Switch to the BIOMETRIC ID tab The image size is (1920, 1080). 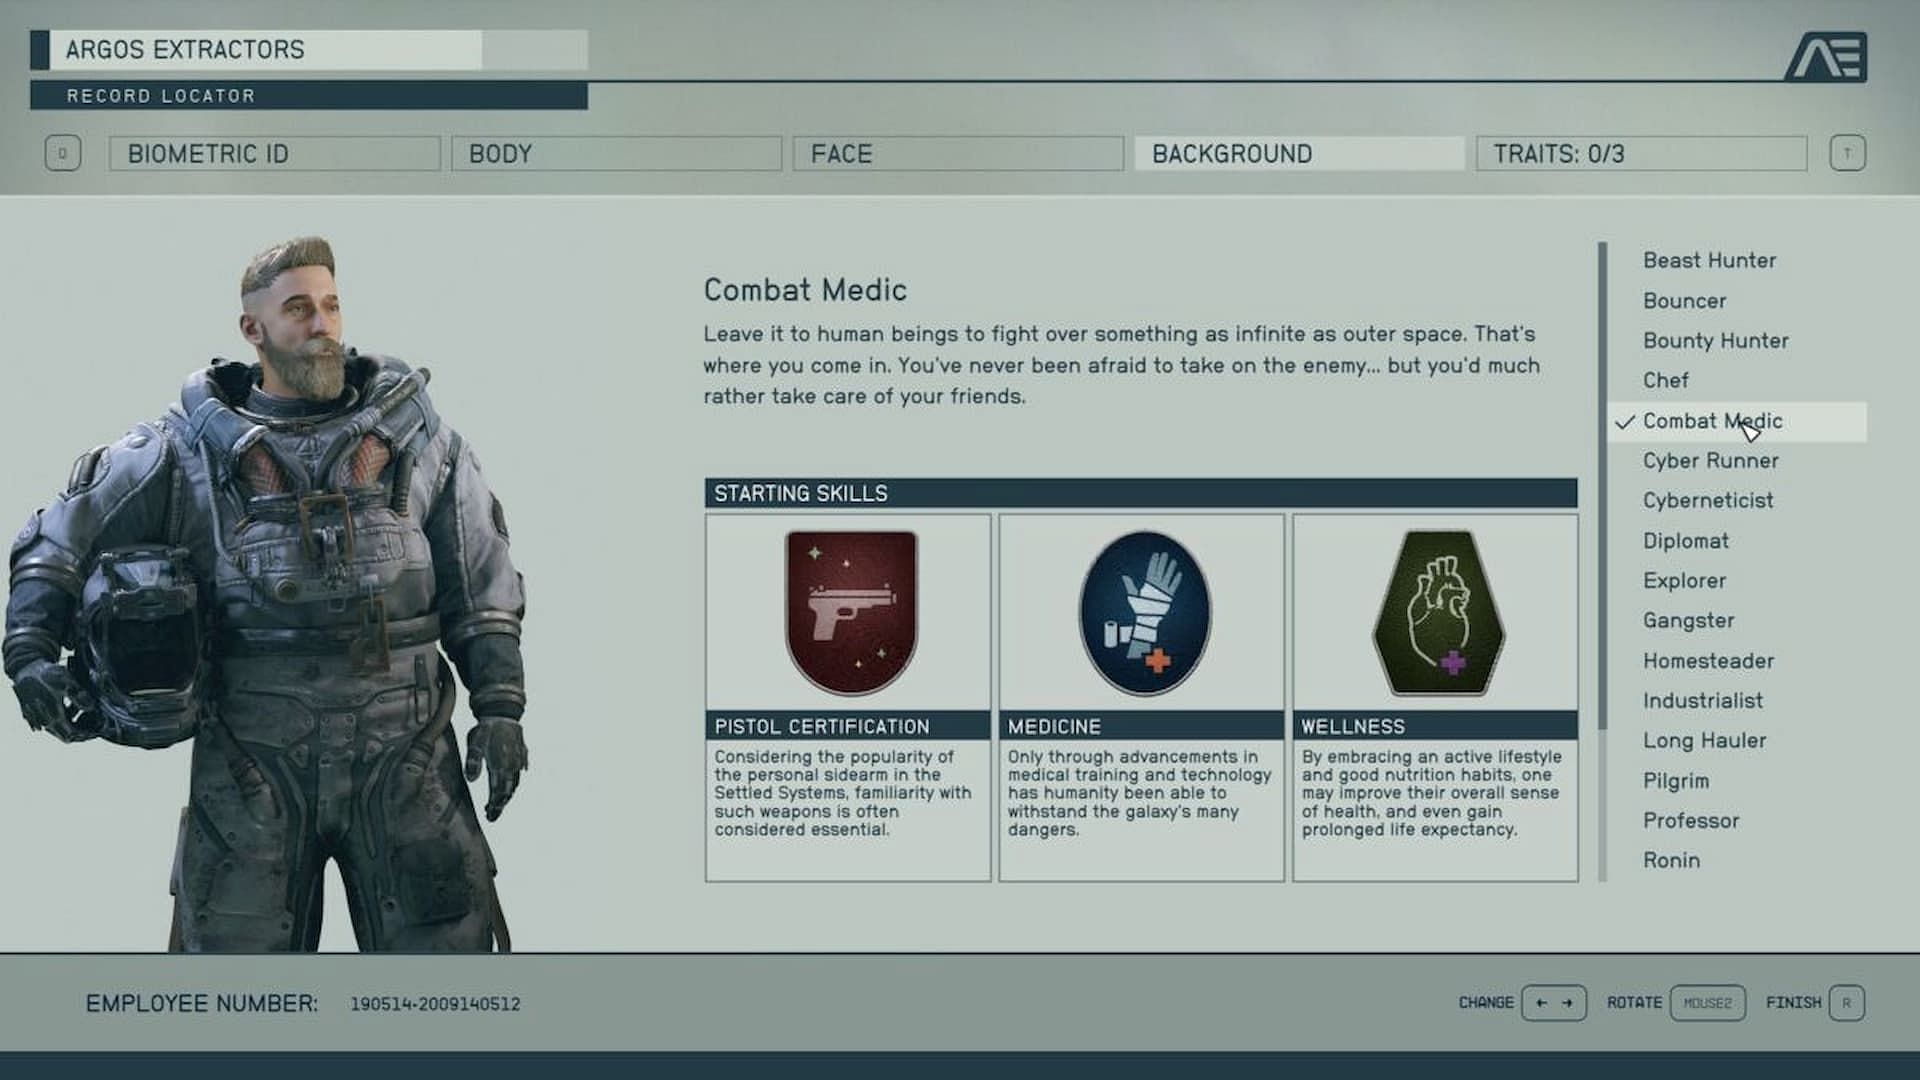277,153
